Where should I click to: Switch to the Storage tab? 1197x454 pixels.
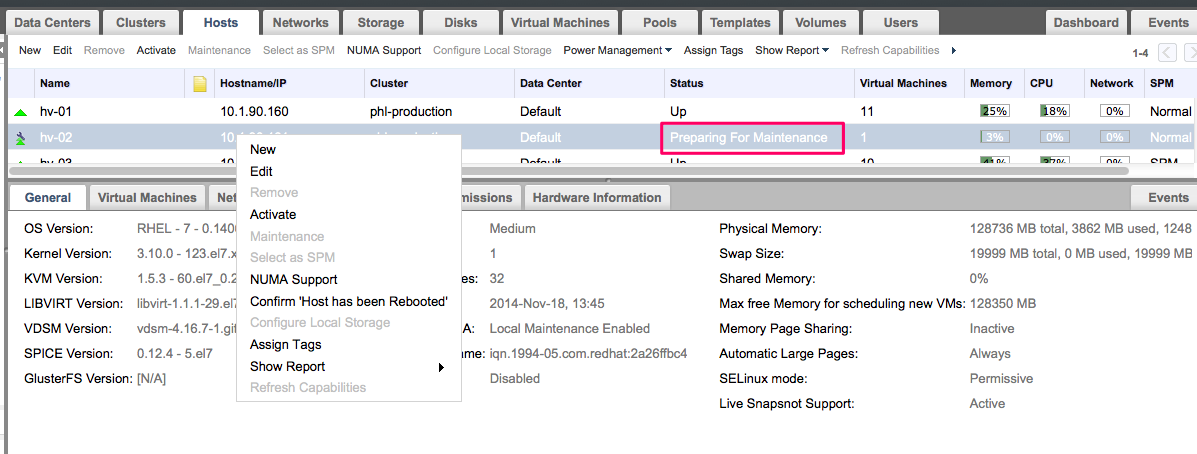pyautogui.click(x=380, y=22)
